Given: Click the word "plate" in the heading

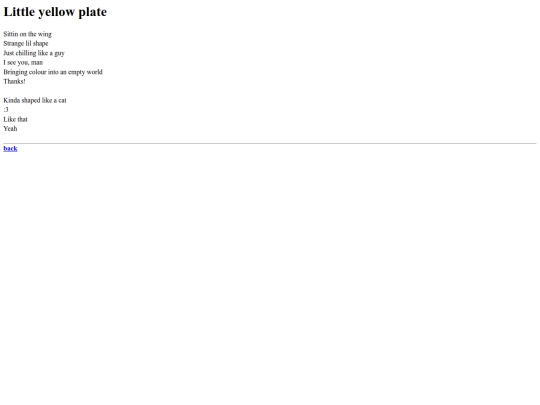Looking at the screenshot, I should 93,12.
